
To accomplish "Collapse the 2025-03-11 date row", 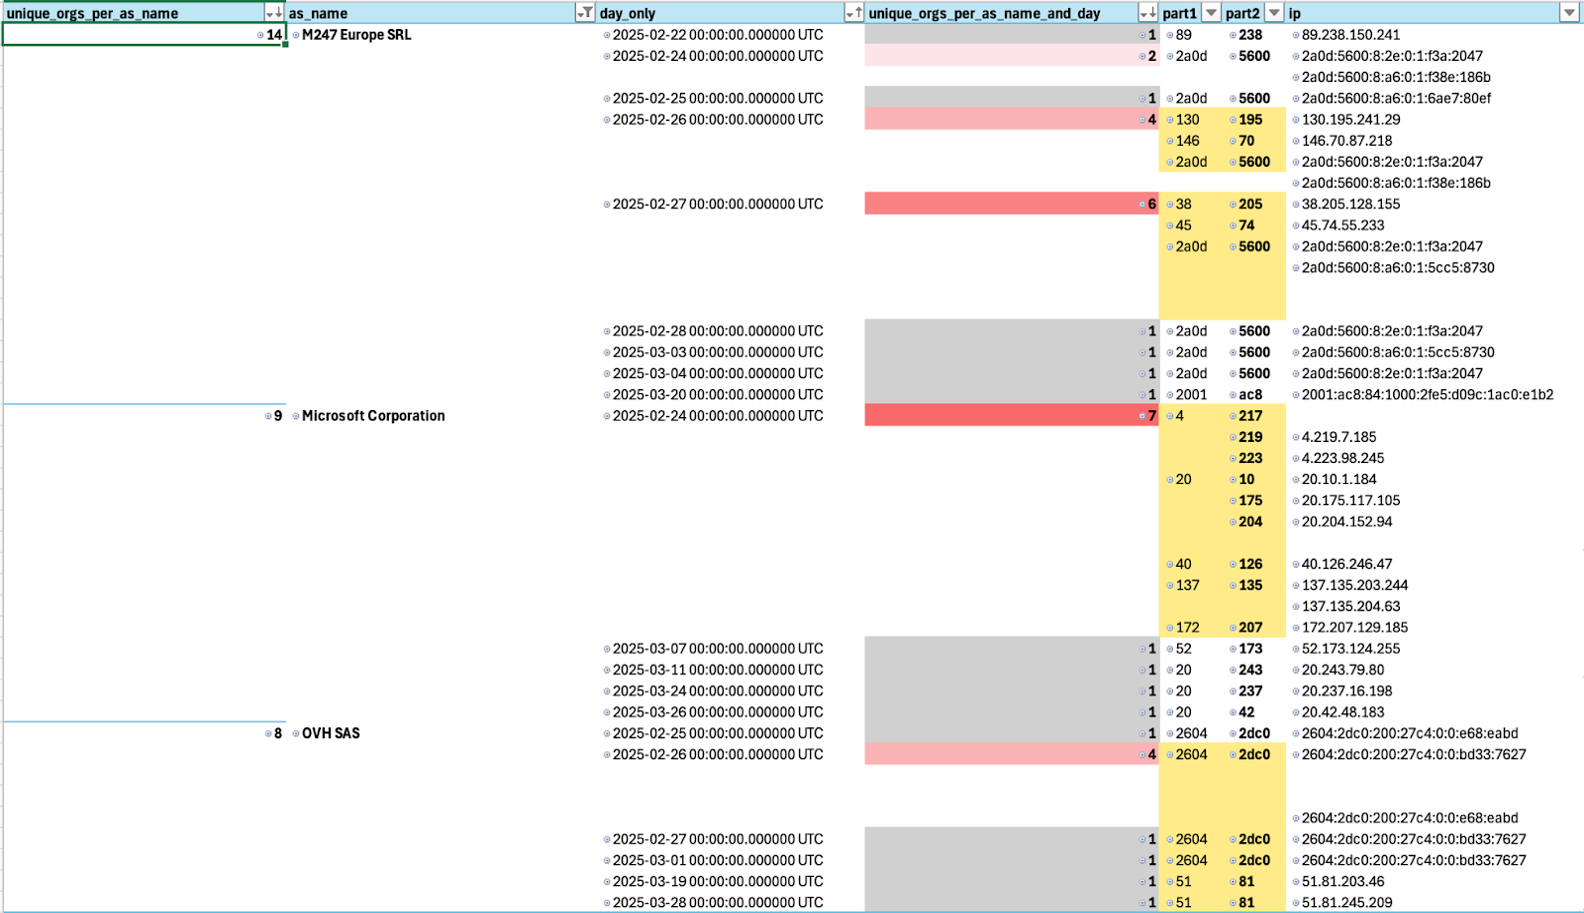I will [x=607, y=670].
